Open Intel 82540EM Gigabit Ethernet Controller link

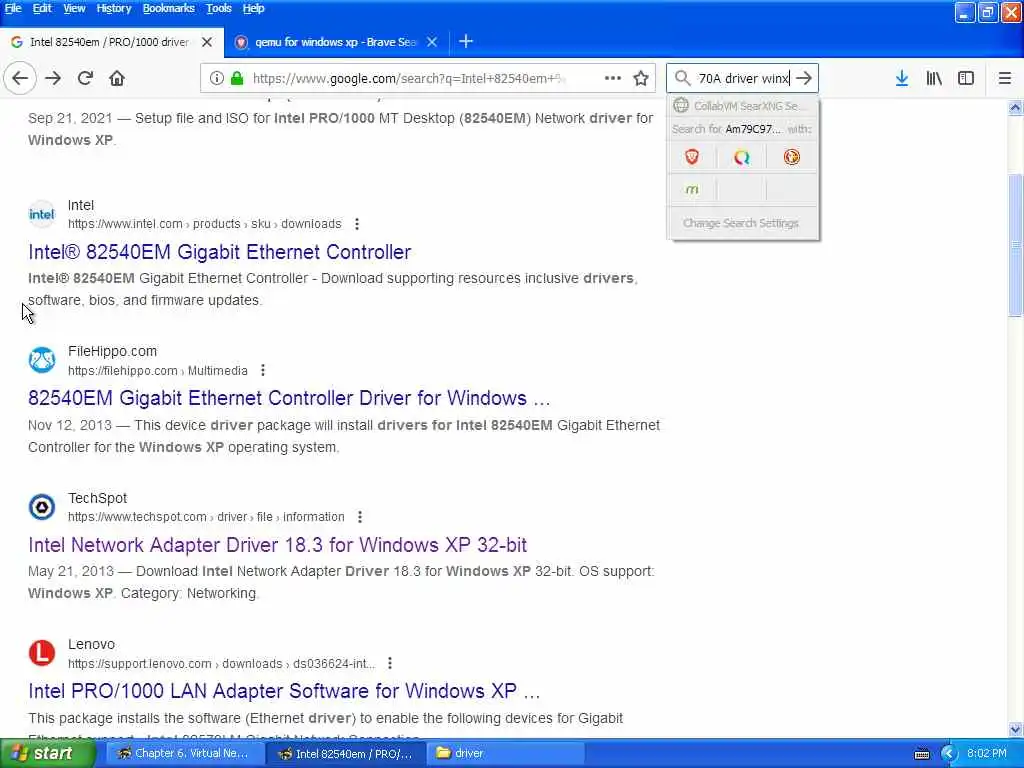point(219,252)
